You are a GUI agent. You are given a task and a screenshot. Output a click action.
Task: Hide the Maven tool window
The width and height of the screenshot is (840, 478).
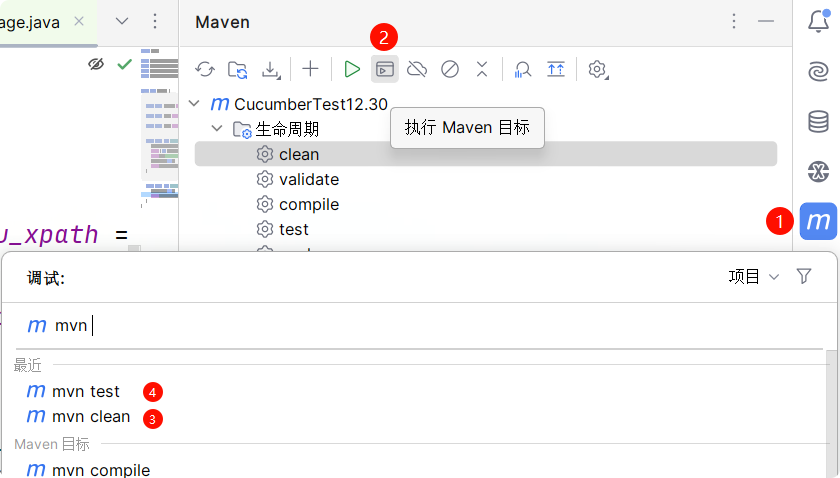tap(766, 21)
